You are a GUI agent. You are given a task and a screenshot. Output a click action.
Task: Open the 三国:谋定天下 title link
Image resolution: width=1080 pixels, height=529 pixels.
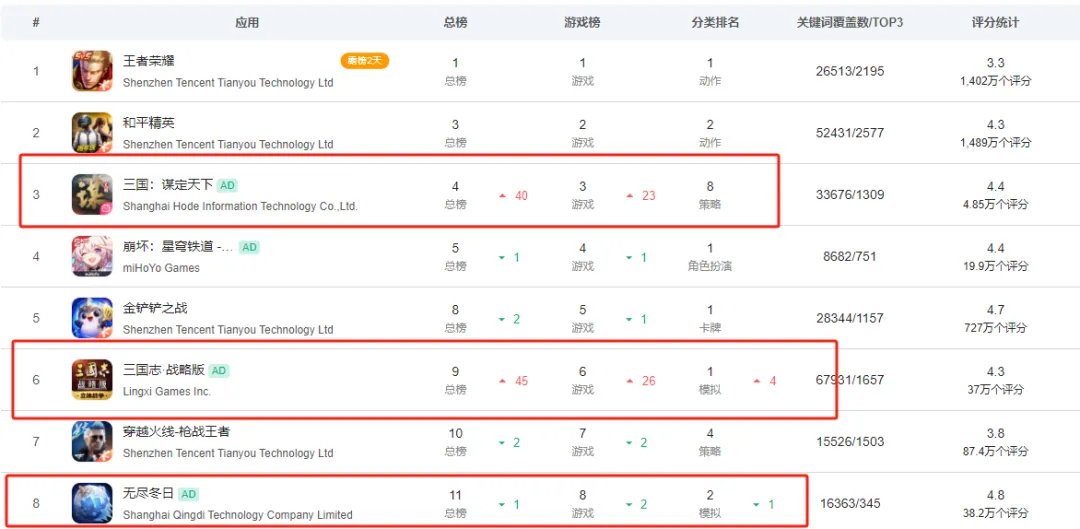(x=168, y=185)
